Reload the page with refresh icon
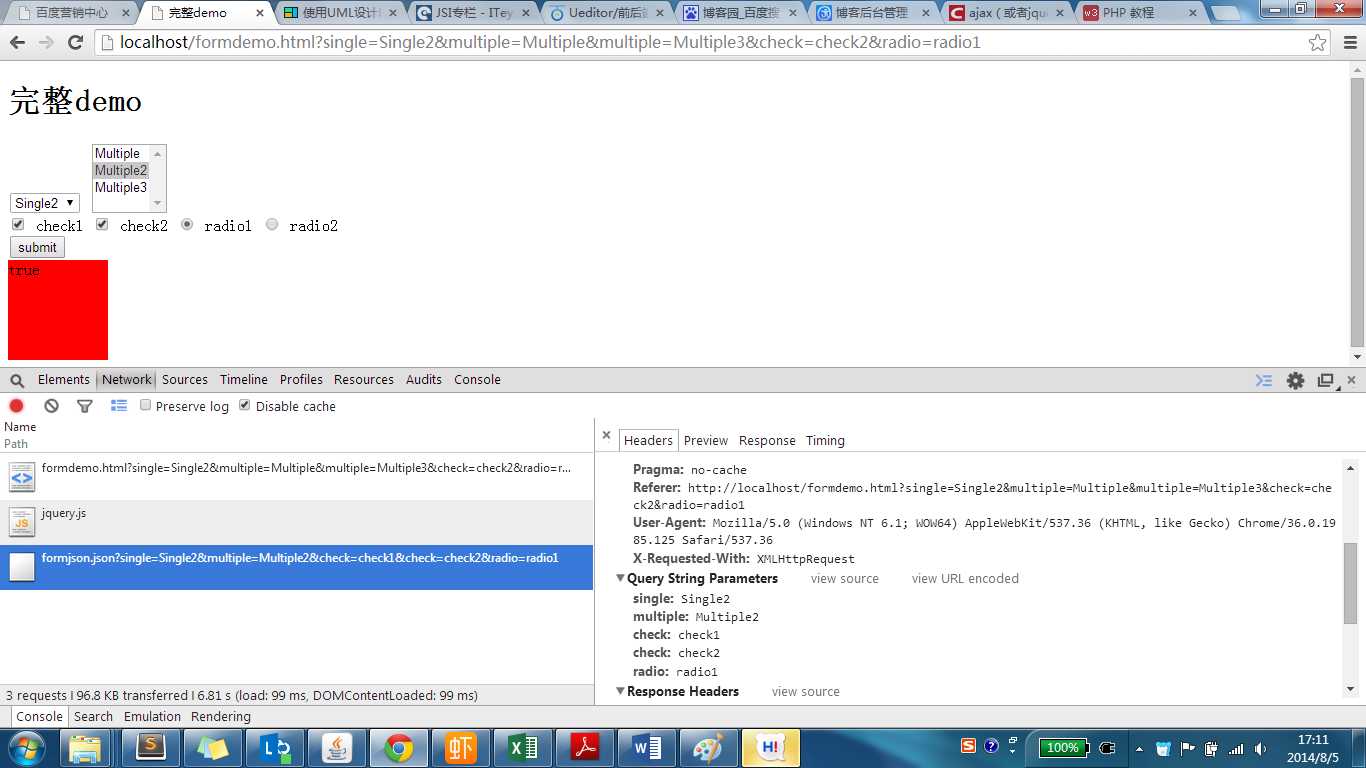The height and width of the screenshot is (768, 1366). tap(75, 43)
